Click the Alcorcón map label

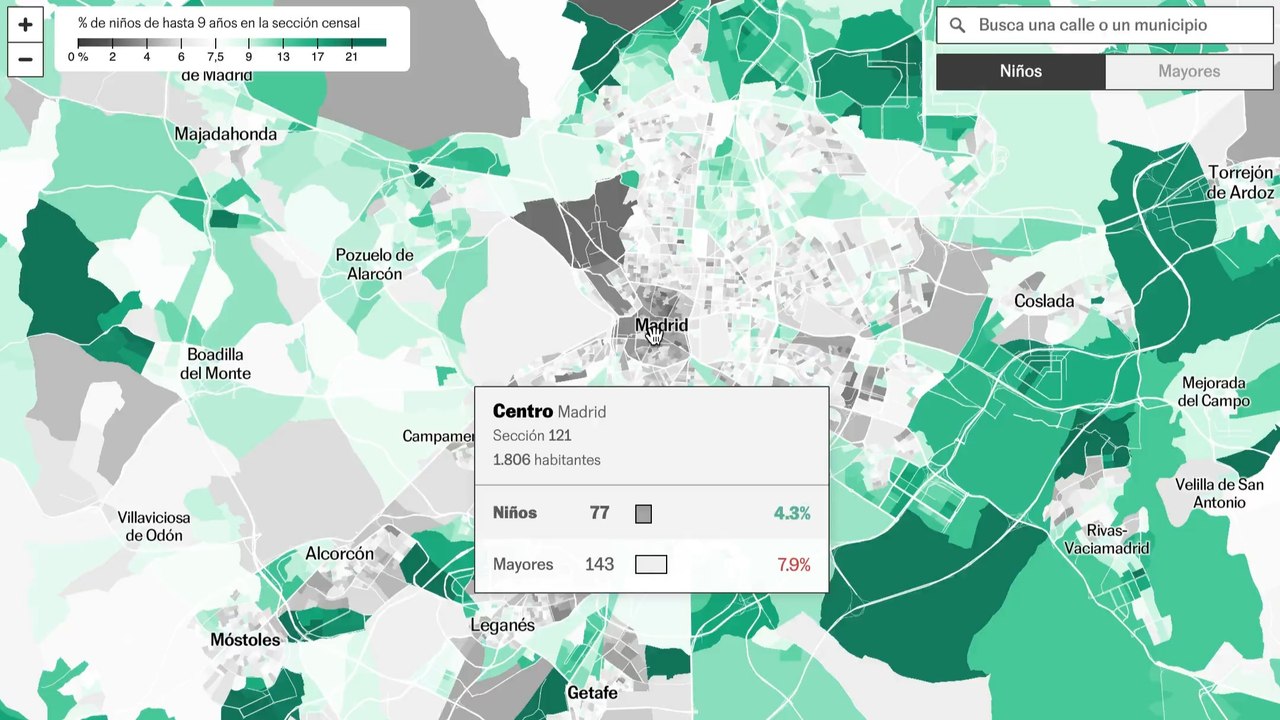340,554
